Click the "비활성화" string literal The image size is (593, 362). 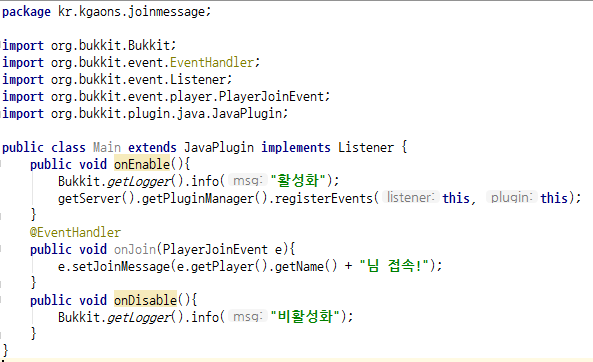[x=306, y=317]
